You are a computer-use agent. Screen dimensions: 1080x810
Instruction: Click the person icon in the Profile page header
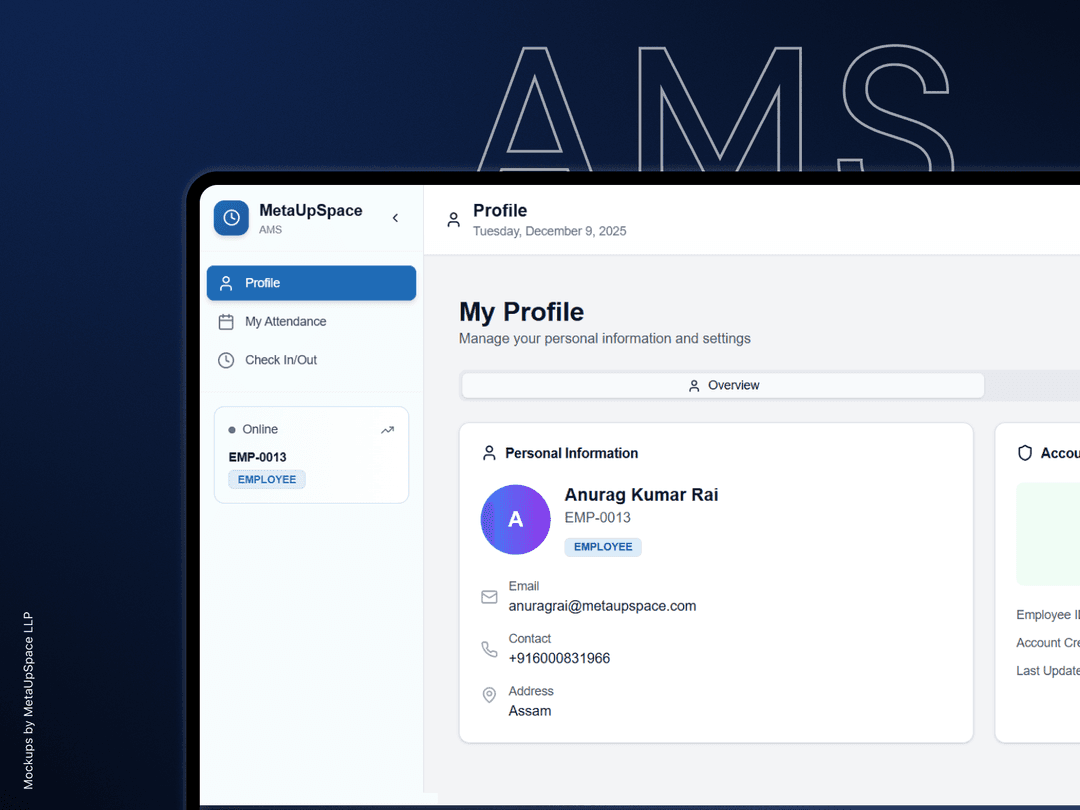(453, 217)
